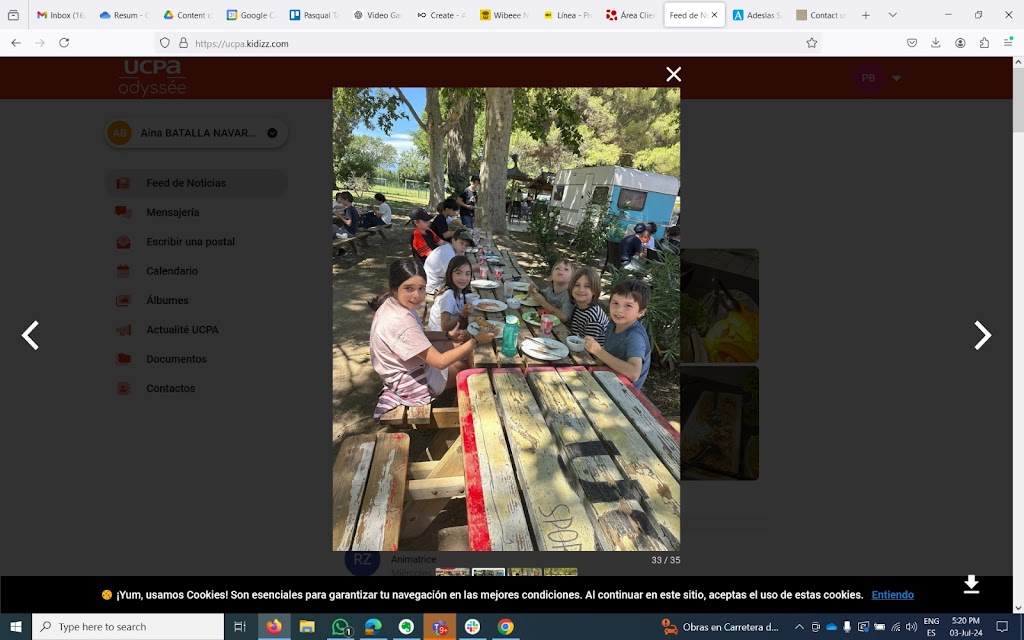This screenshot has height=640, width=1024.
Task: Click the PB user avatar
Action: click(x=868, y=78)
